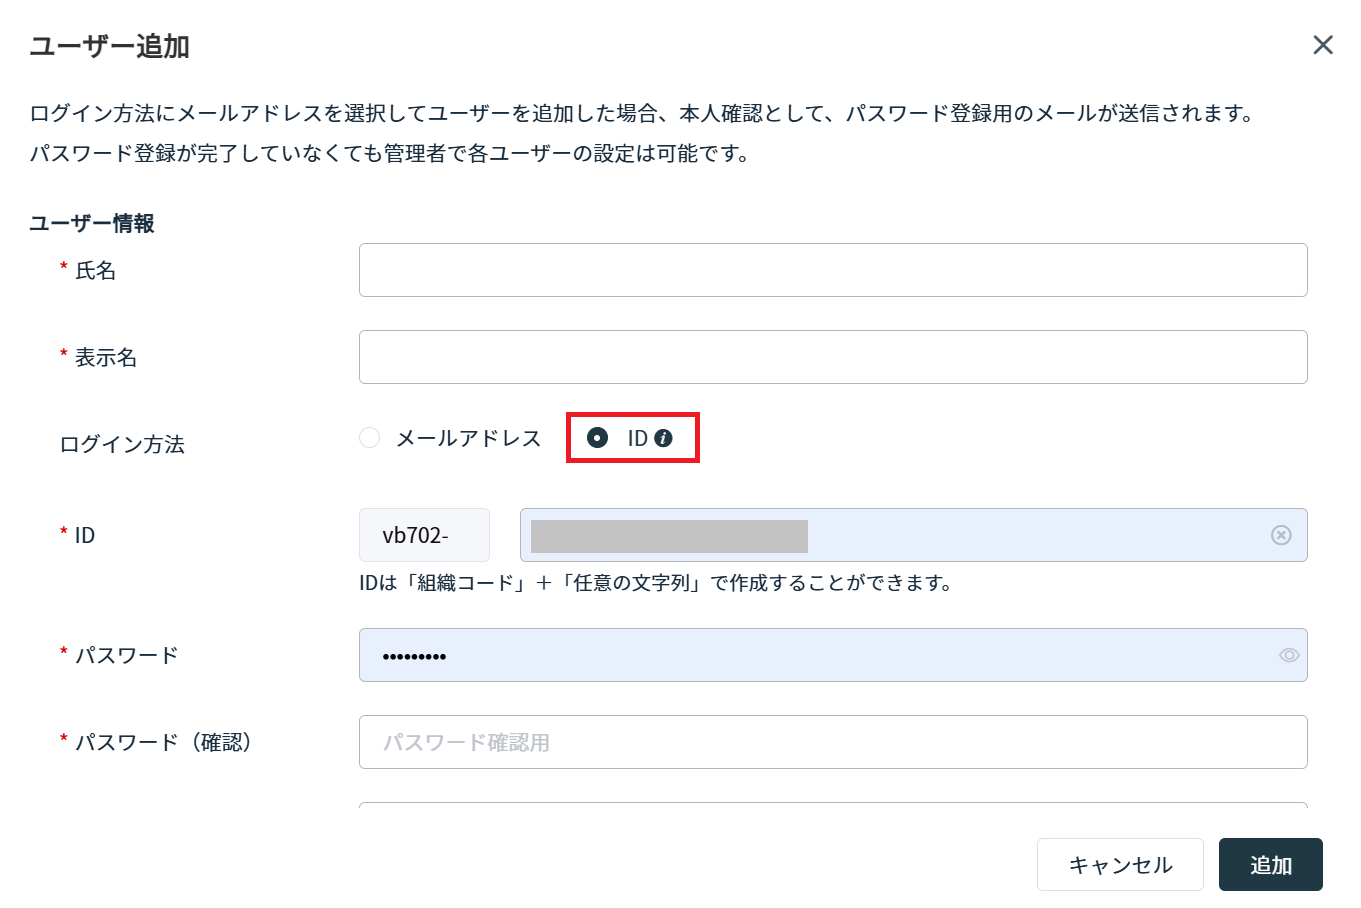1361x908 pixels.
Task: Click the vb702- organization code prefix box
Action: click(x=423, y=535)
